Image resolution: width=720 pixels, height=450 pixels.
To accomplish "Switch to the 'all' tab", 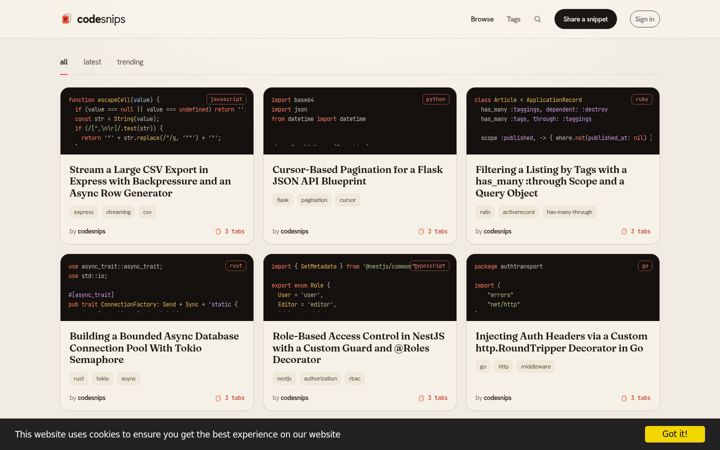I will tap(64, 62).
